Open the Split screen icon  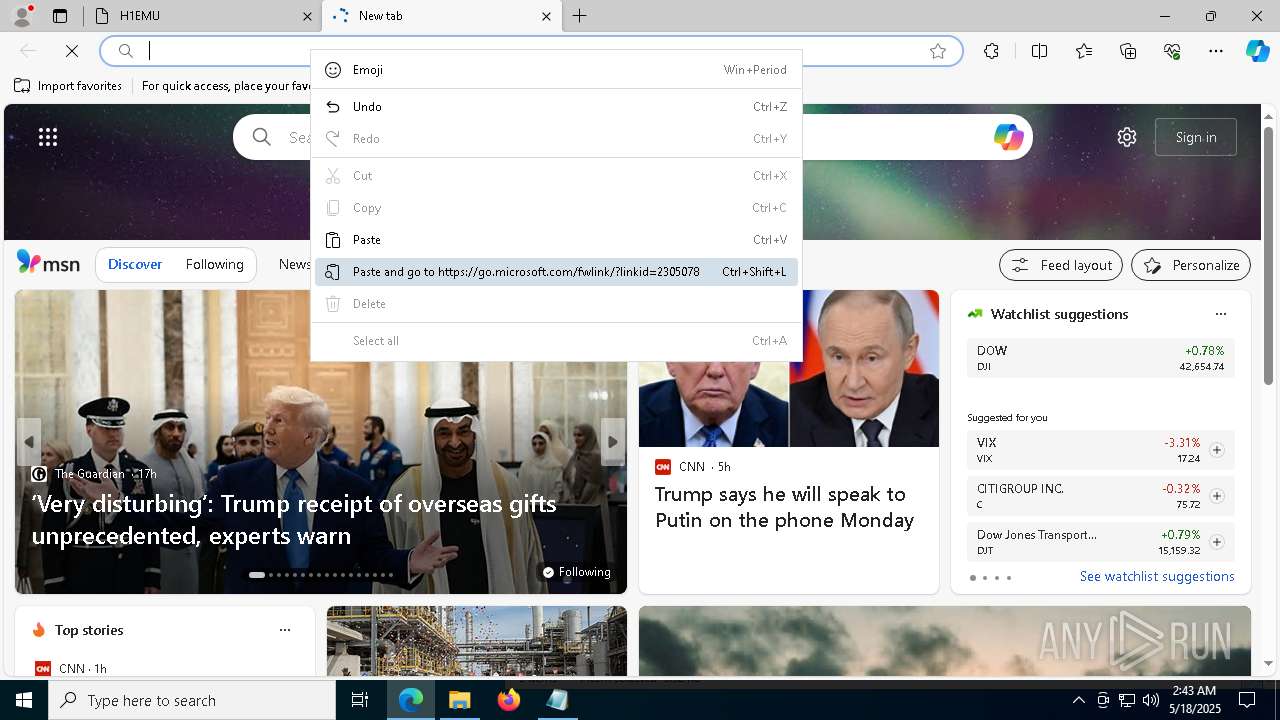pos(1039,51)
